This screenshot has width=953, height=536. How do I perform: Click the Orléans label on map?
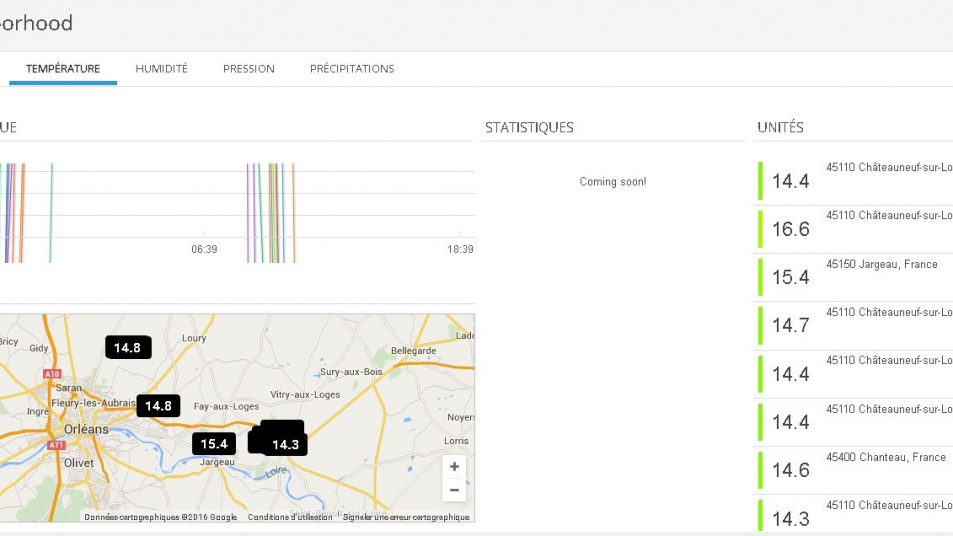point(86,429)
